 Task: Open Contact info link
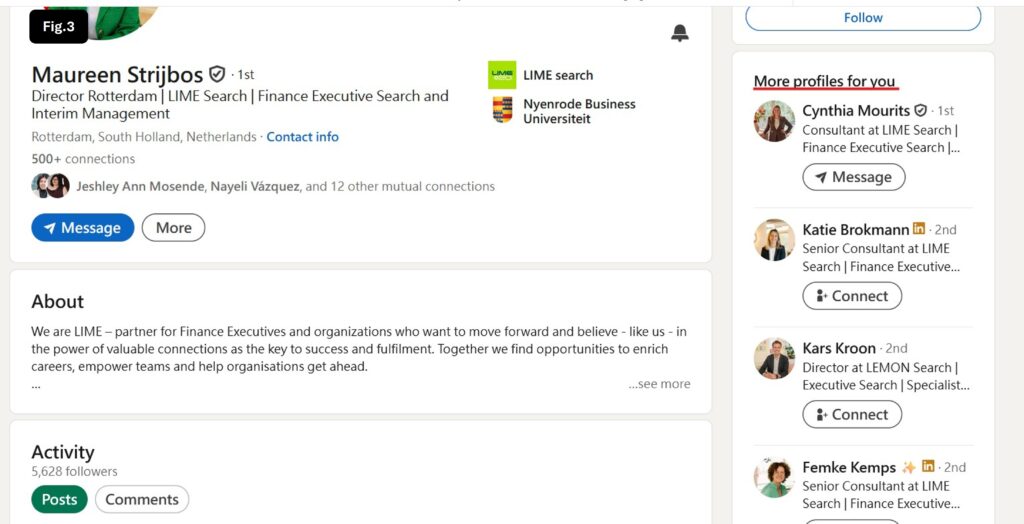[x=302, y=137]
